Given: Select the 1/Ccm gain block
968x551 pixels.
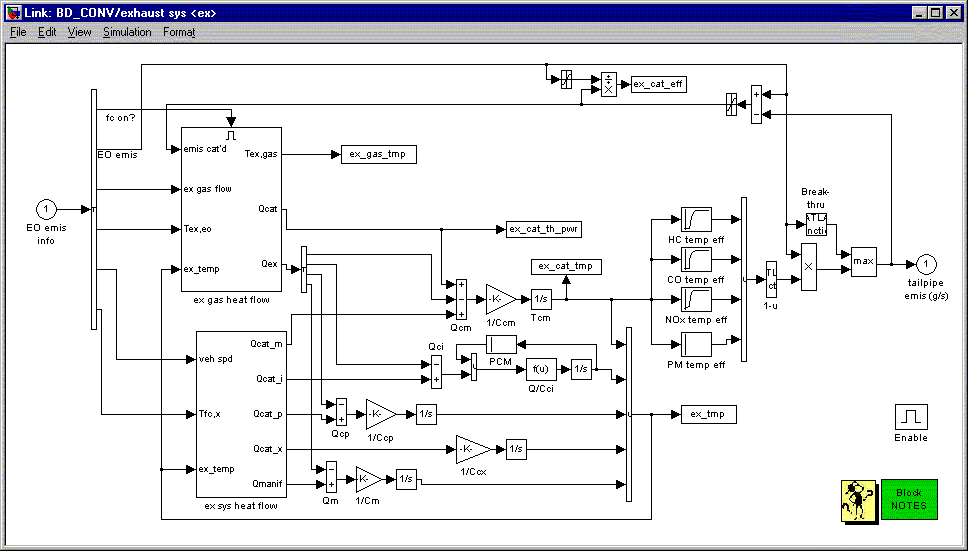Looking at the screenshot, I should [500, 299].
